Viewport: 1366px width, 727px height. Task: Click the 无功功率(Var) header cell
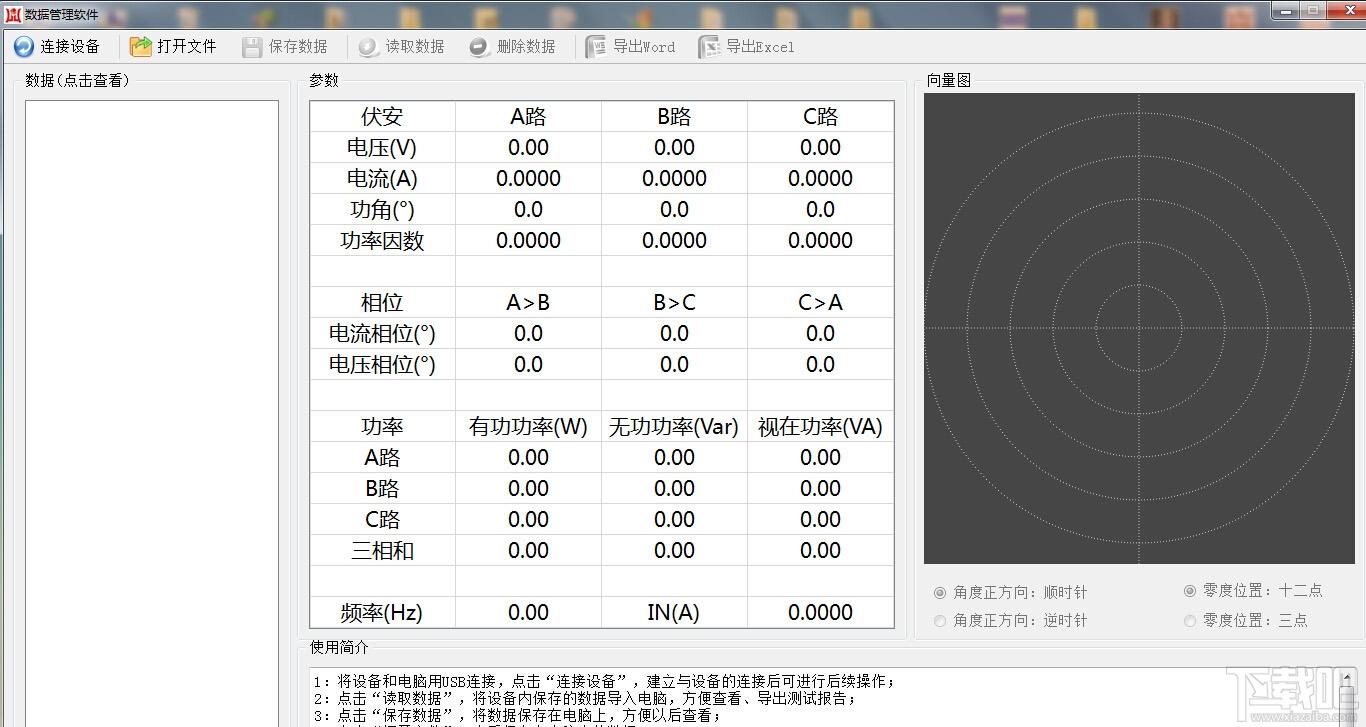point(674,426)
